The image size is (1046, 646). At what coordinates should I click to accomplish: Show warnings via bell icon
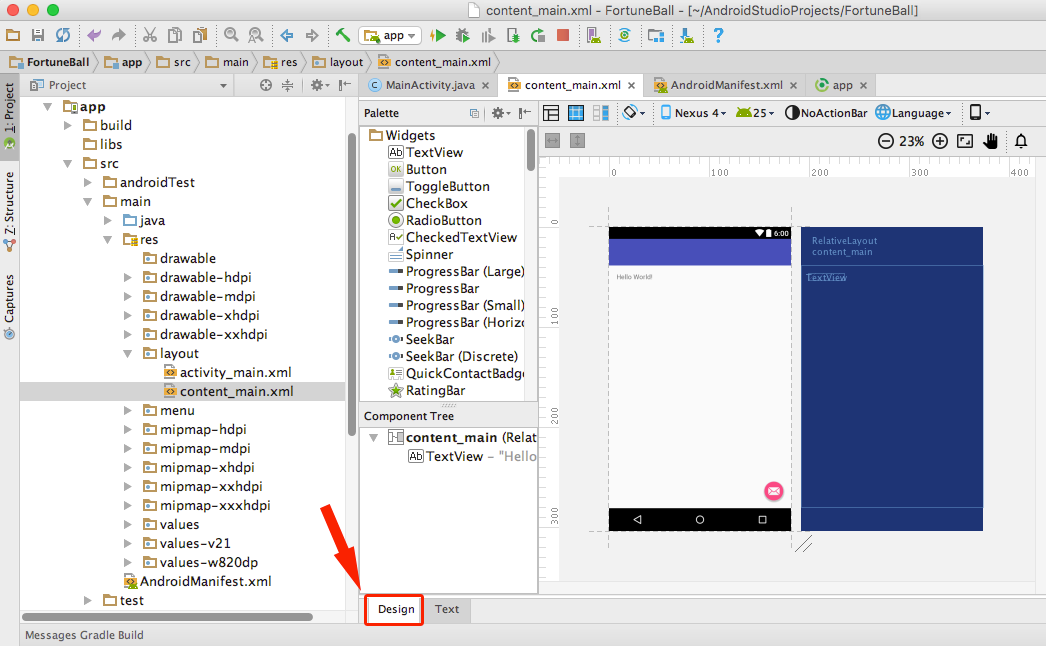pyautogui.click(x=1021, y=141)
